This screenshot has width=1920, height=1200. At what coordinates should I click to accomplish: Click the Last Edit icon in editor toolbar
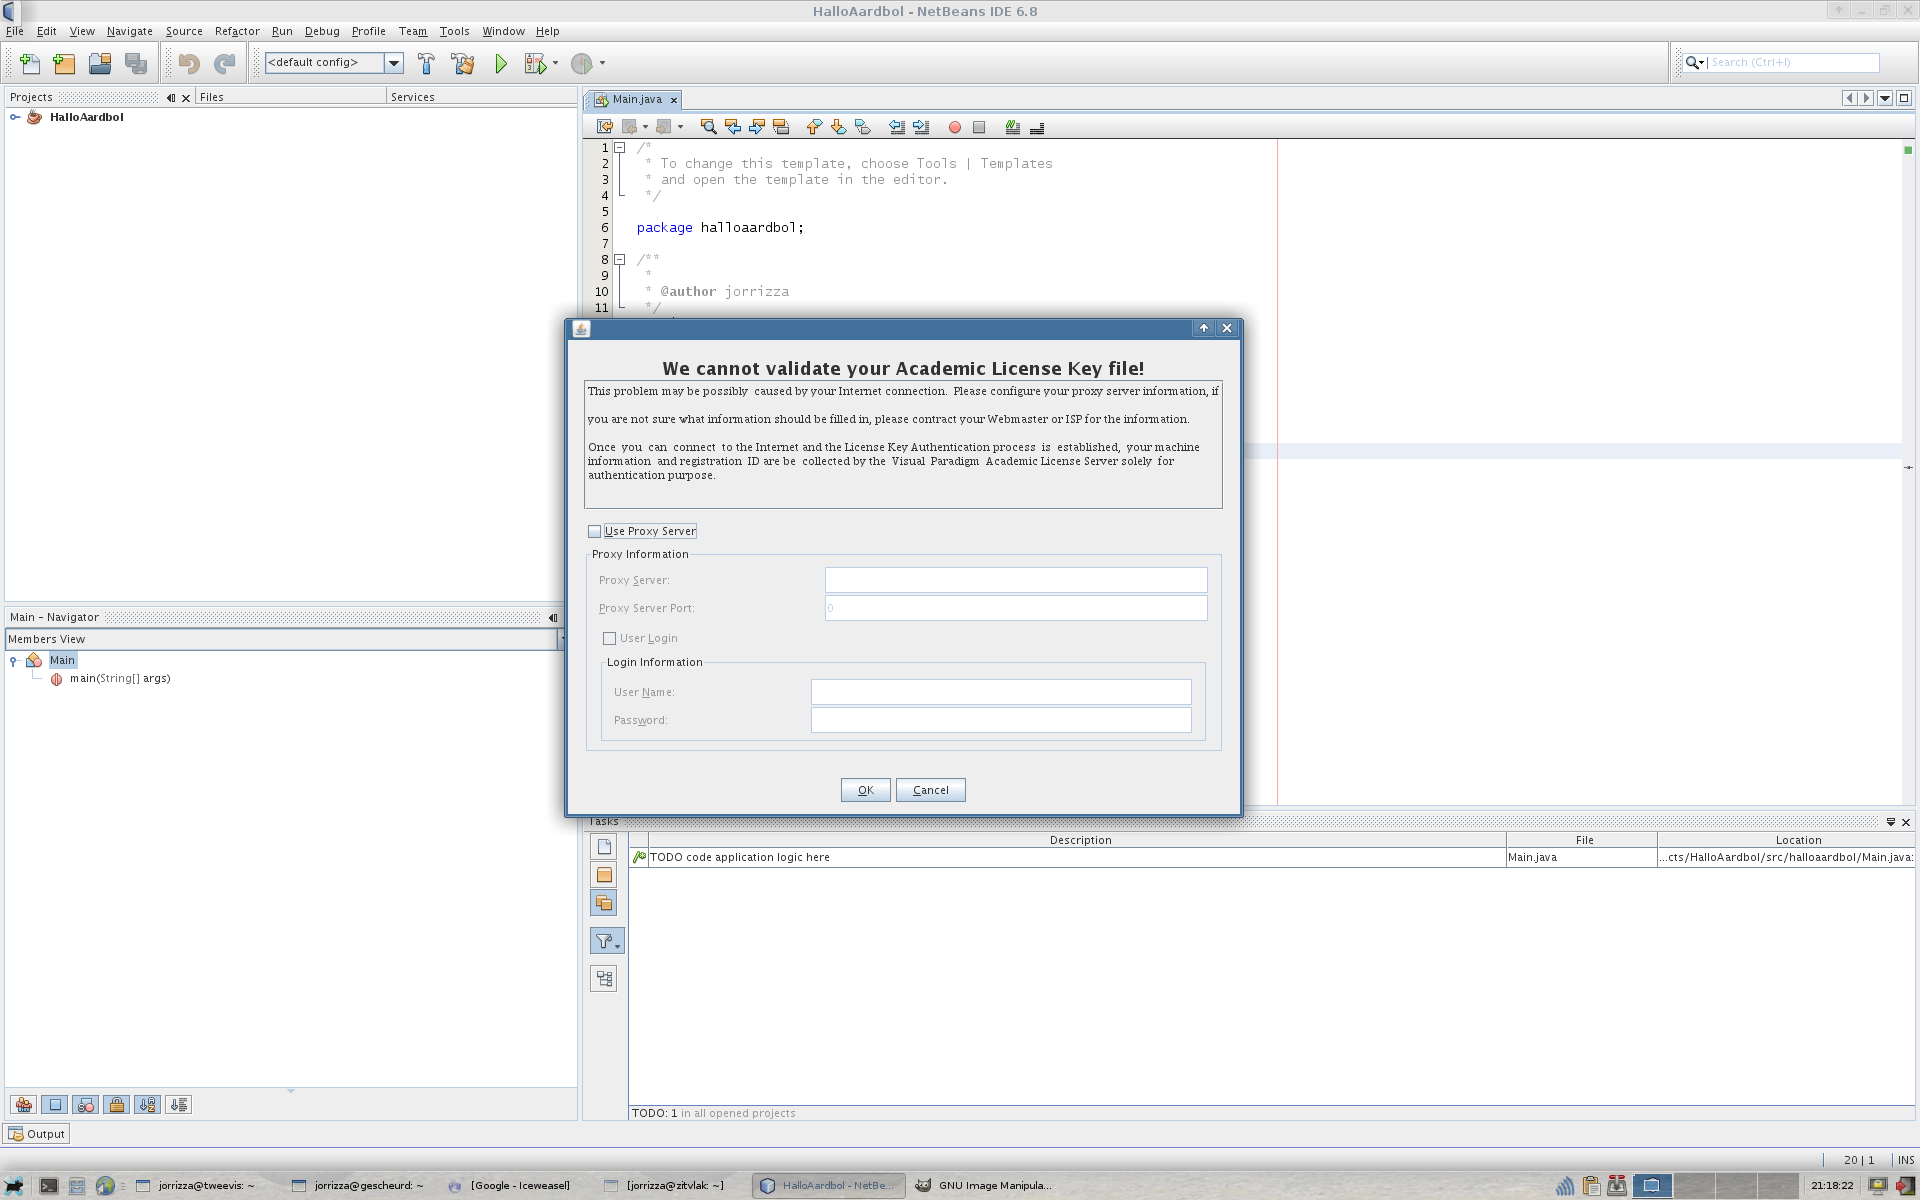605,127
